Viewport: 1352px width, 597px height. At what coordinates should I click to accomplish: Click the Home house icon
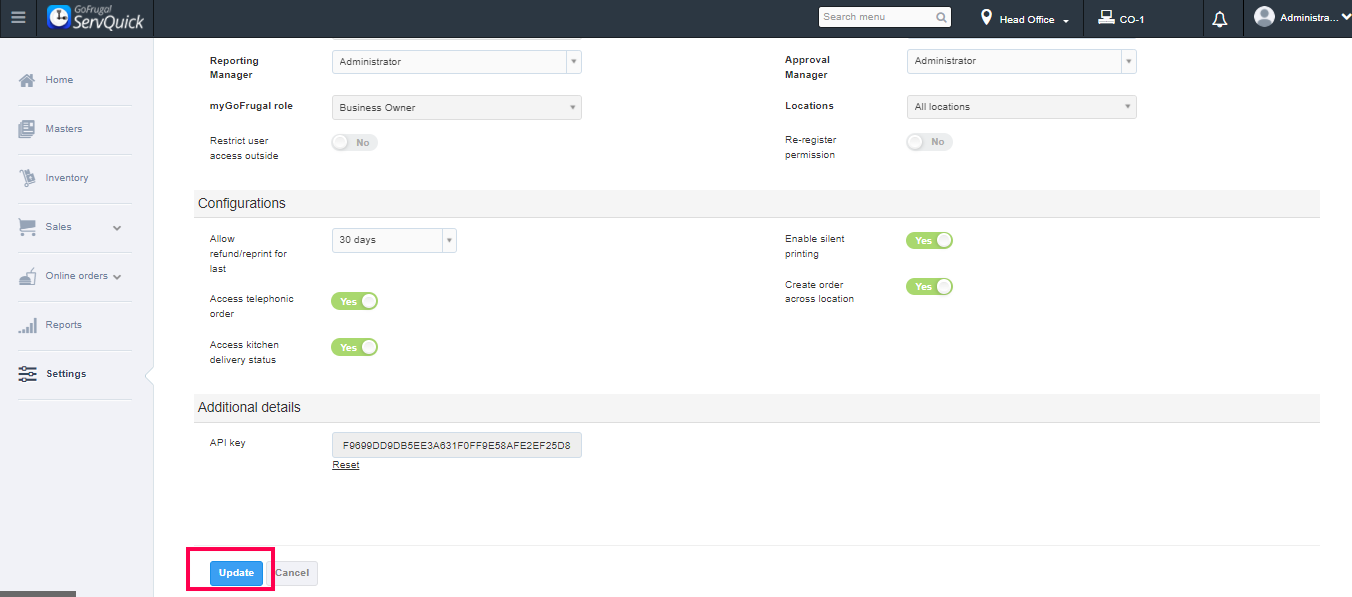[x=28, y=80]
